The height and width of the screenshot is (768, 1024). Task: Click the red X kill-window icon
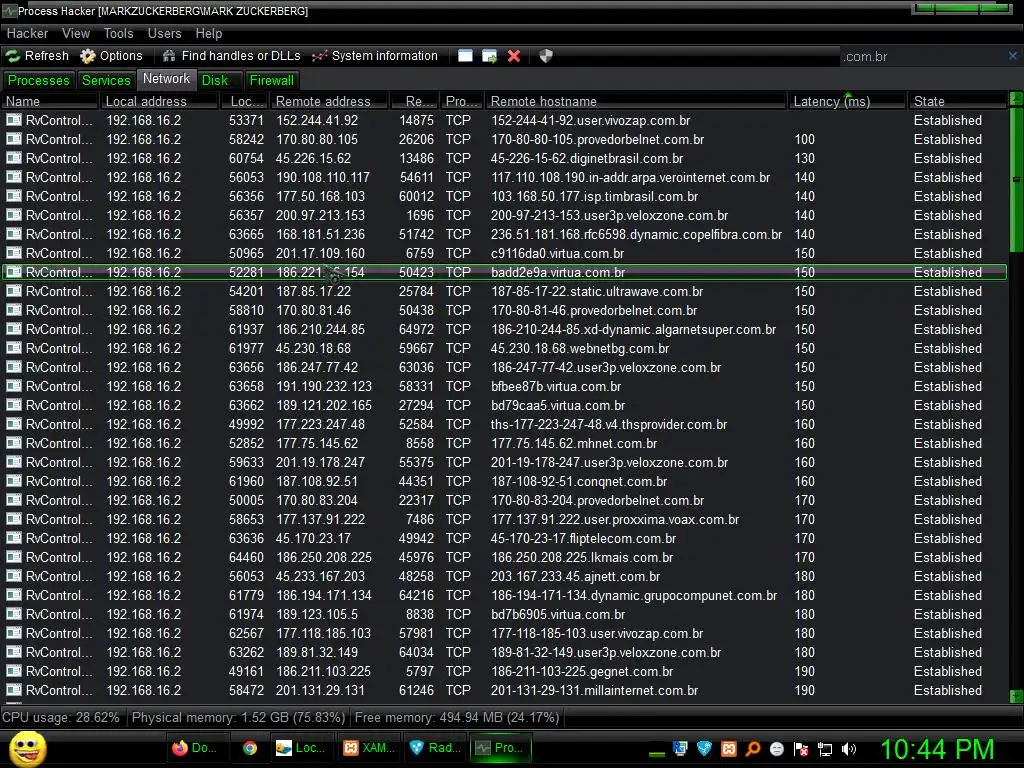(514, 56)
